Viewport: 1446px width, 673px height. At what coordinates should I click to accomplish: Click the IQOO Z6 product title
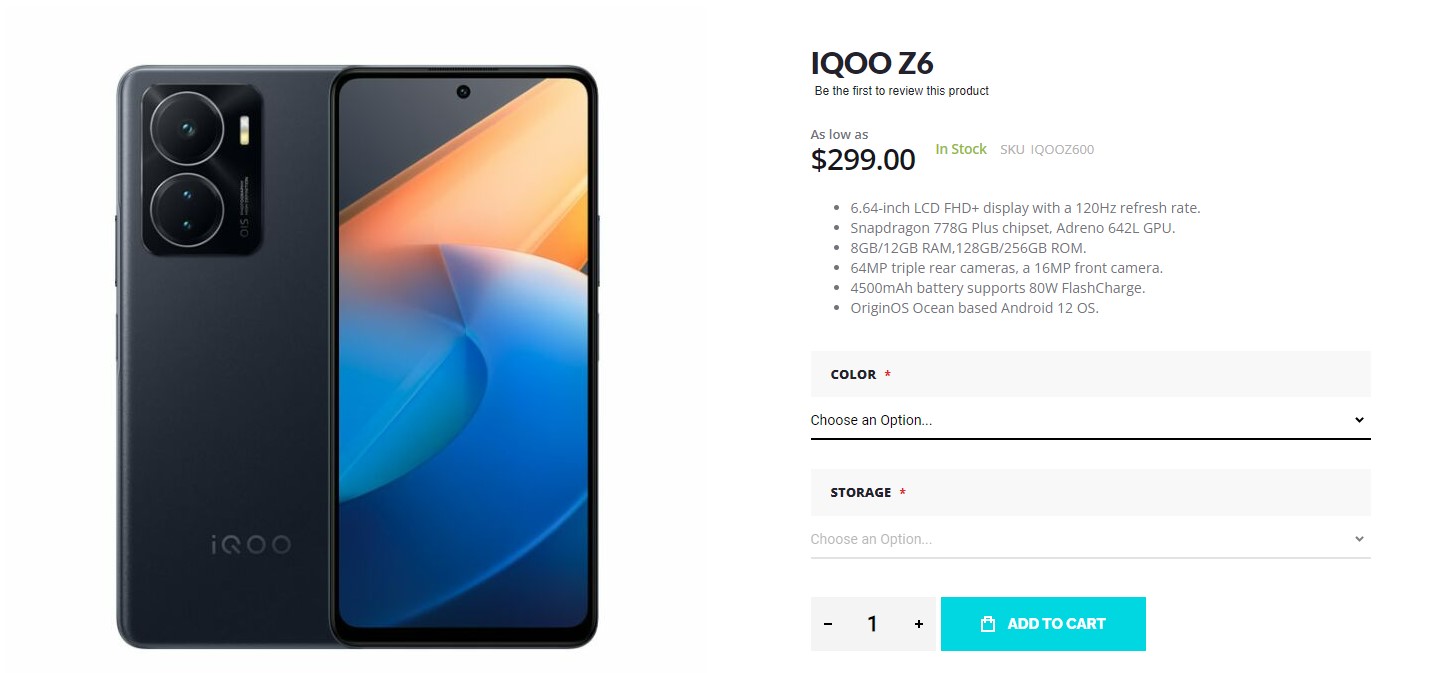pos(872,62)
